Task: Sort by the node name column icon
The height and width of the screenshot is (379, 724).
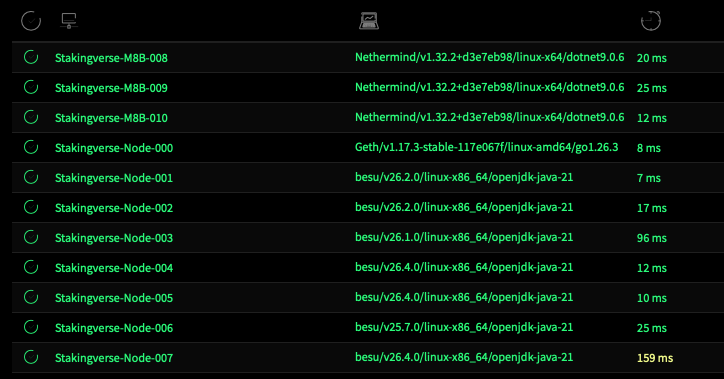Action: pyautogui.click(x=69, y=21)
